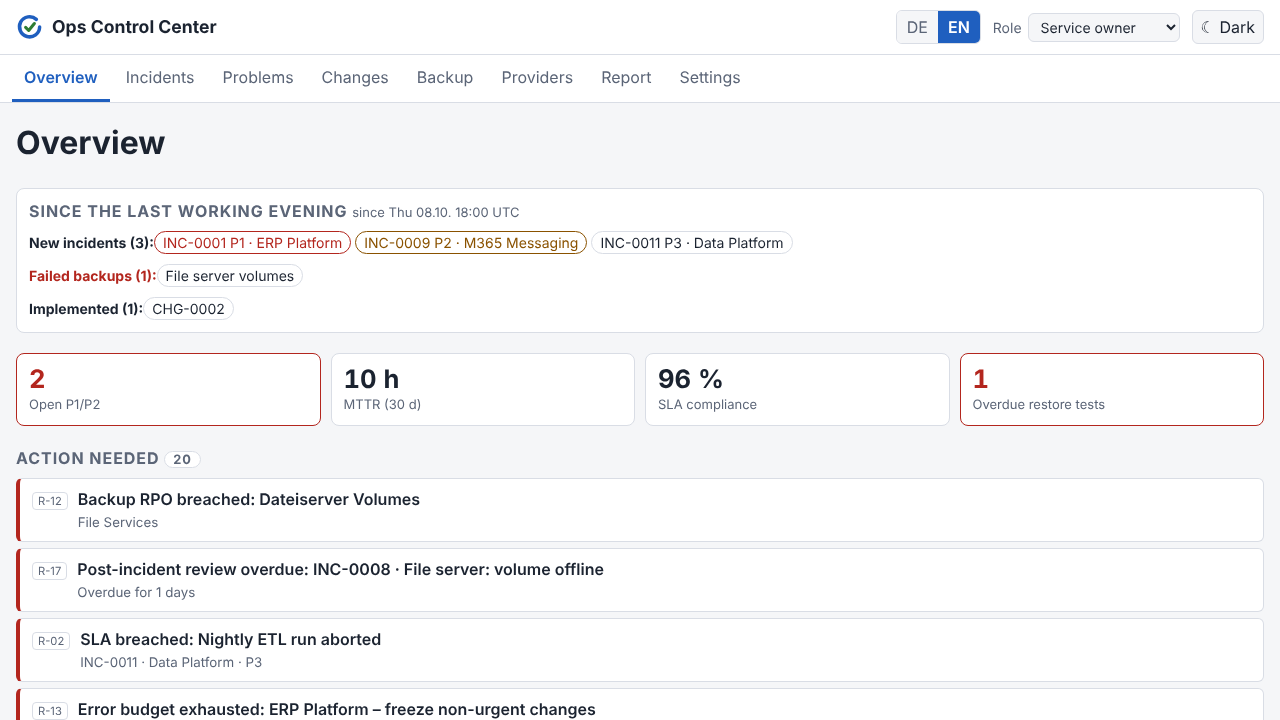Open the Role dropdown showing Service owner

(x=1104, y=27)
